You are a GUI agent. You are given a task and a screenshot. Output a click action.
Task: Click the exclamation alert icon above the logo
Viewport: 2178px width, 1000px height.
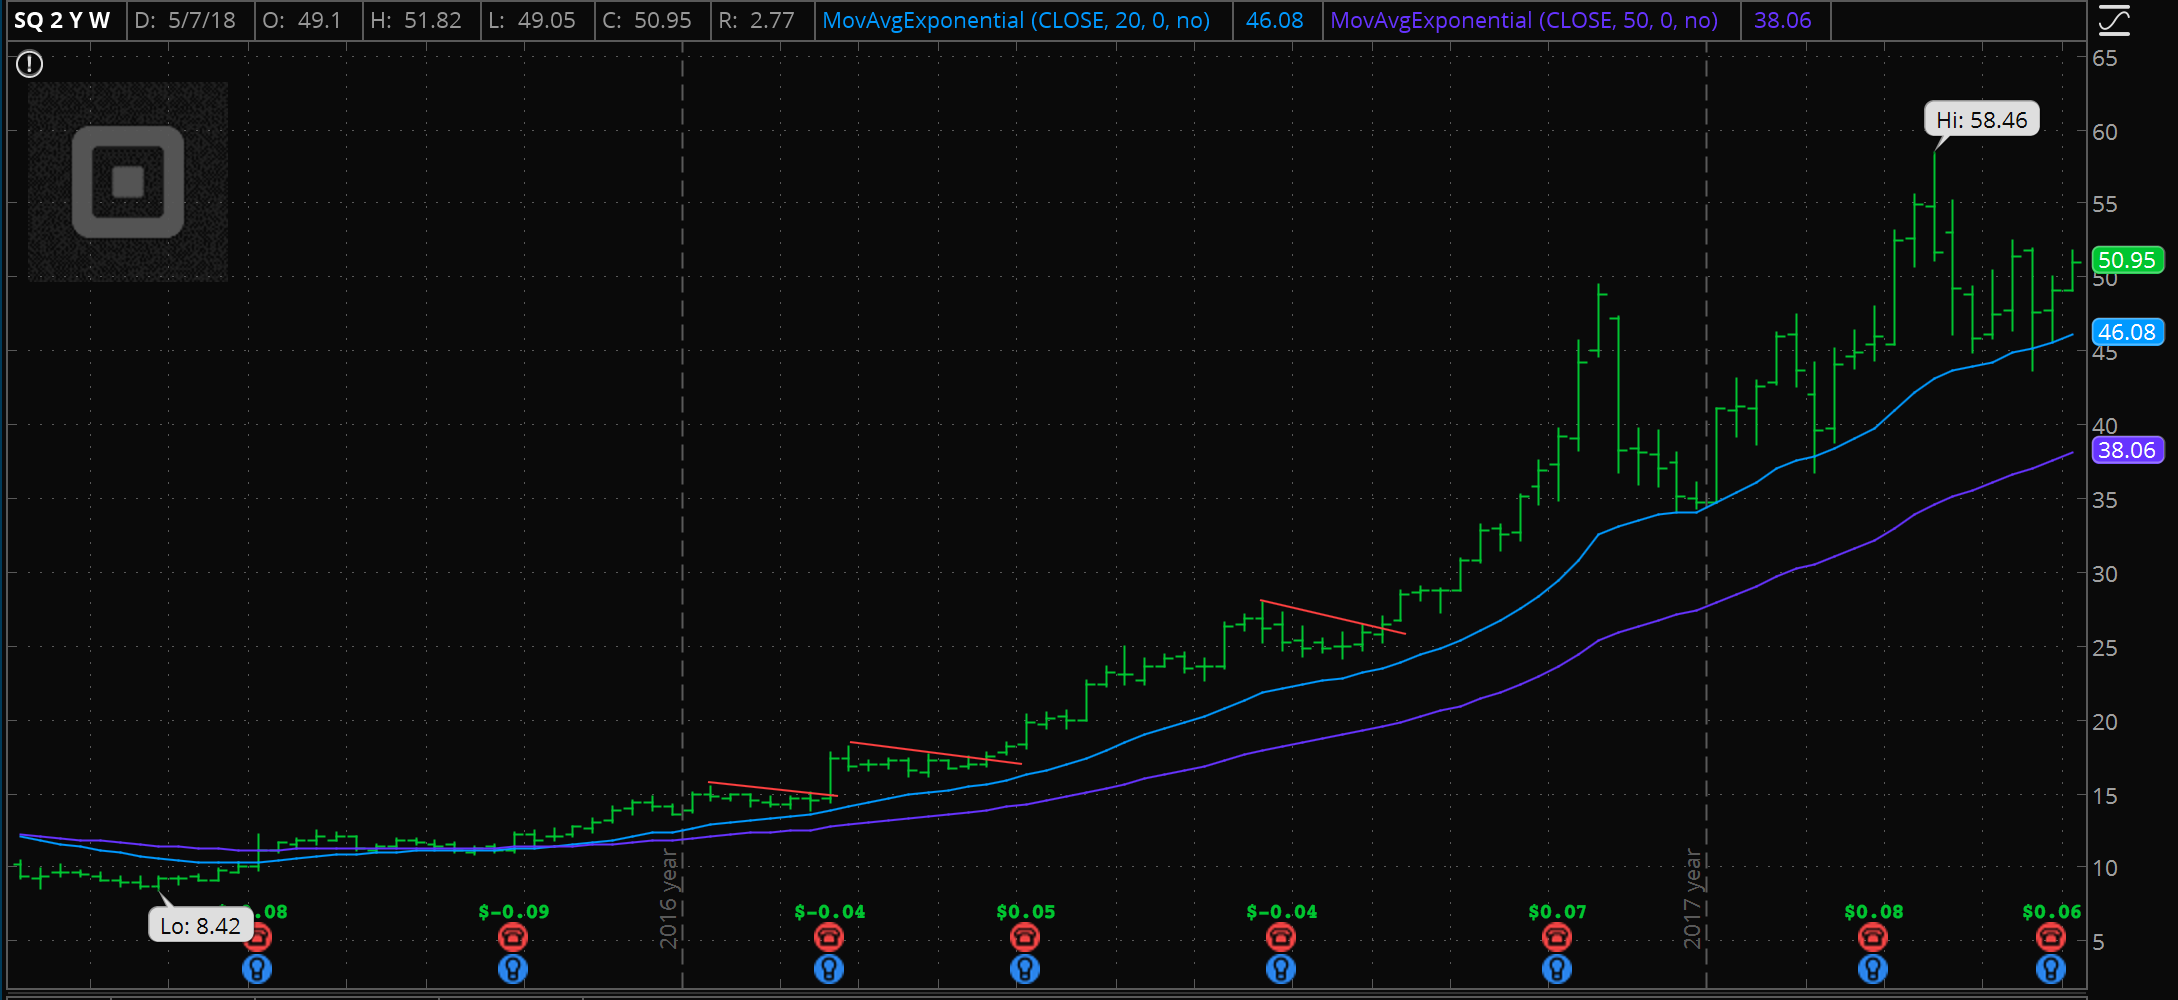[x=30, y=65]
